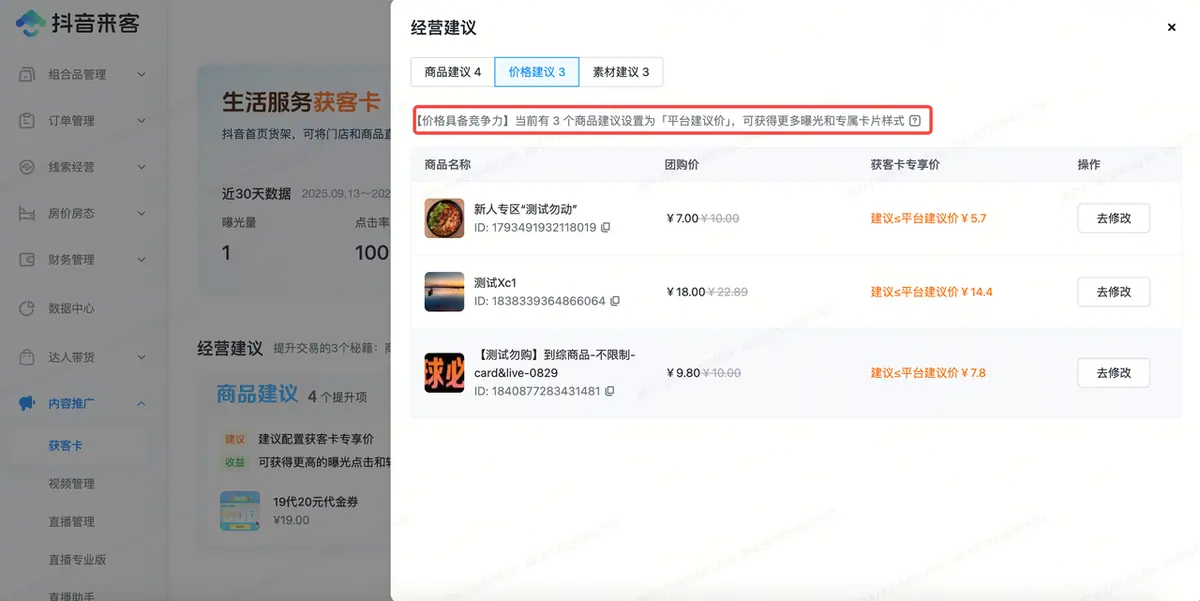
Task: Click the 【测试勿购】到综商品 product thumbnail
Action: (444, 373)
